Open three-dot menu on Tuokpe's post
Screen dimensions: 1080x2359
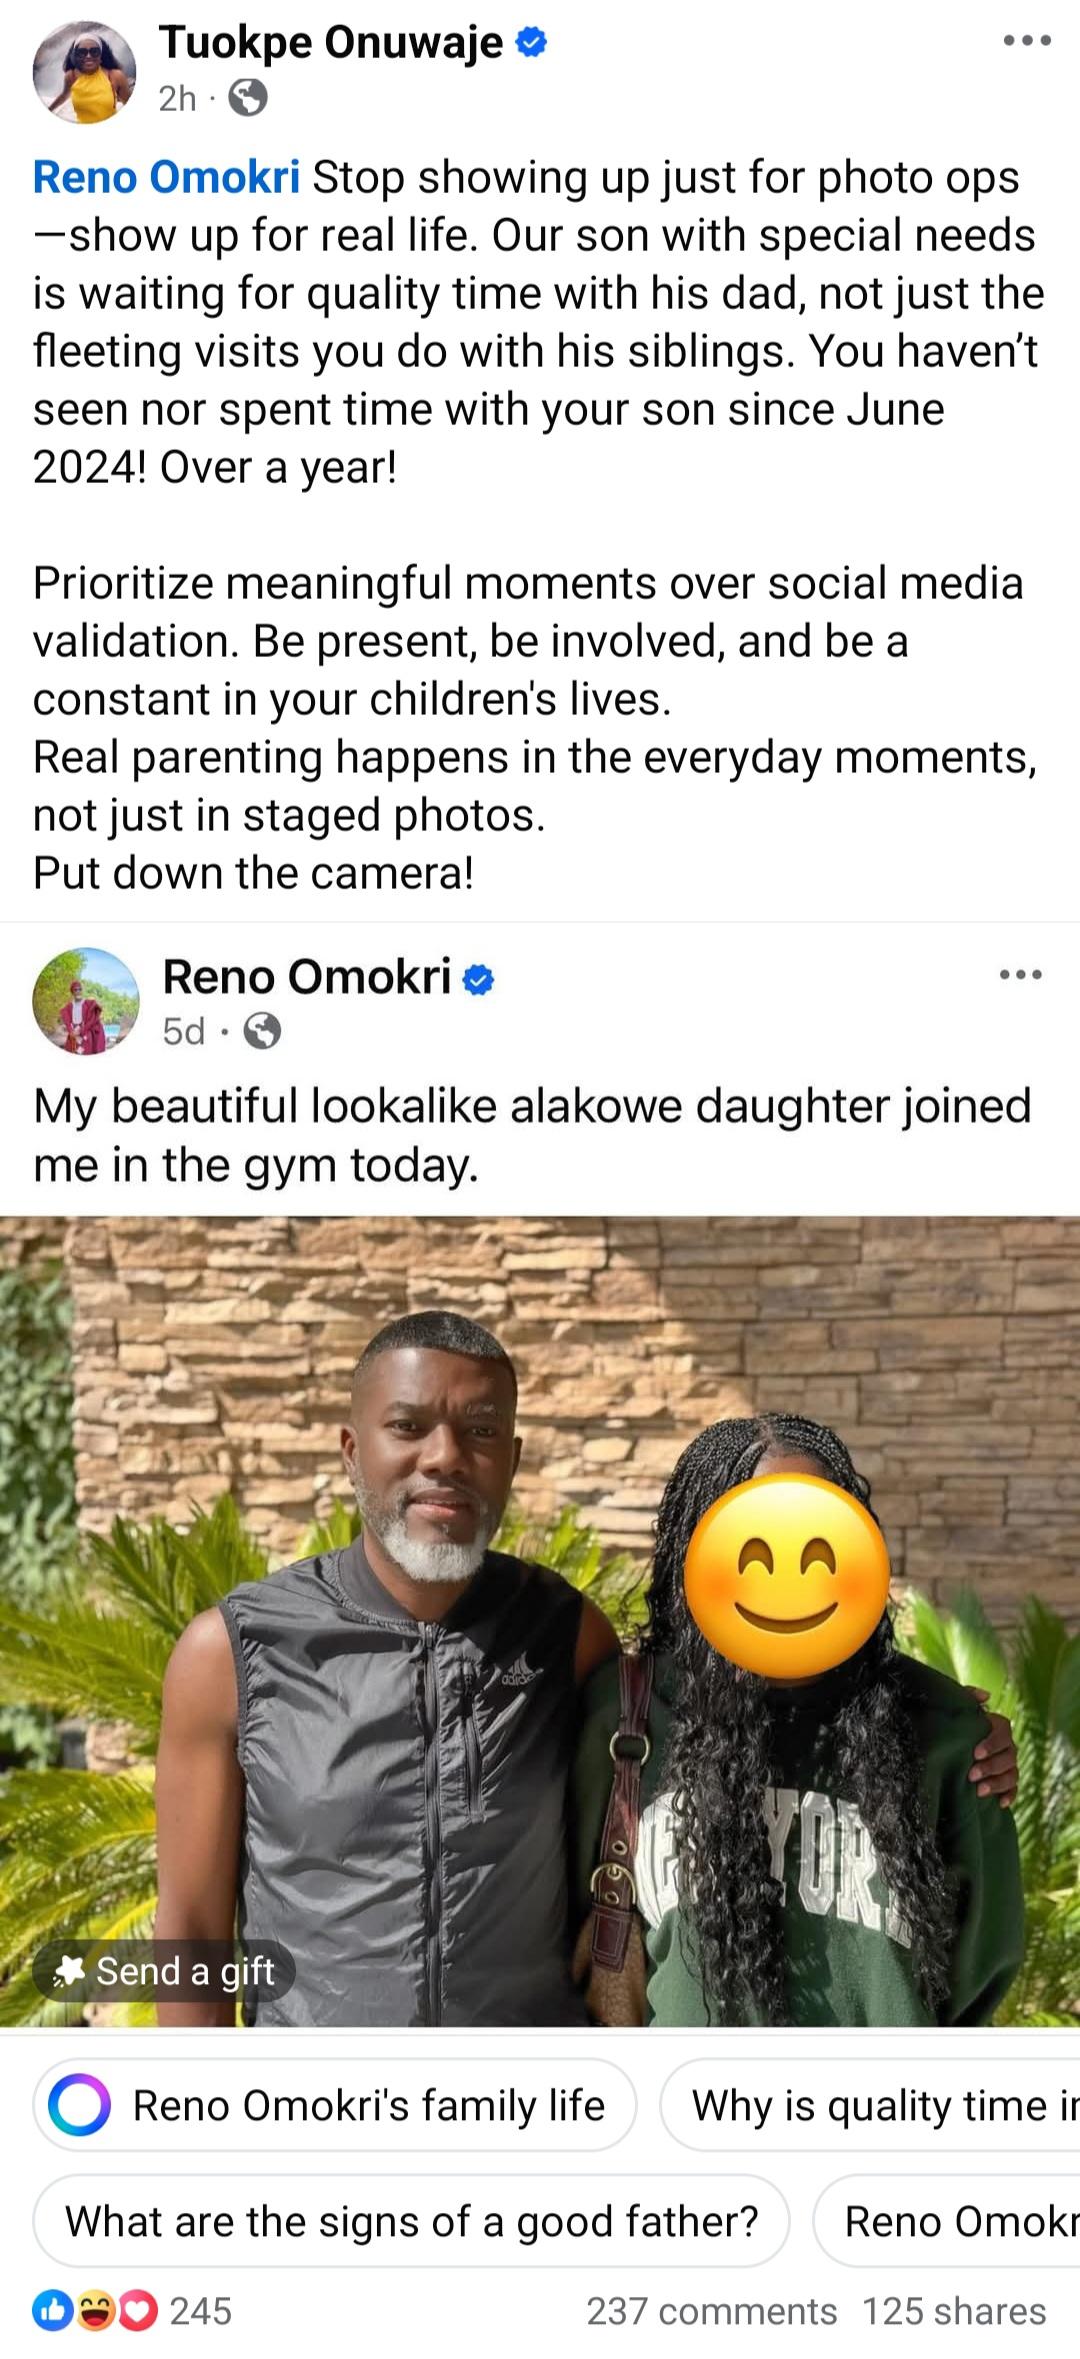click(x=1026, y=41)
